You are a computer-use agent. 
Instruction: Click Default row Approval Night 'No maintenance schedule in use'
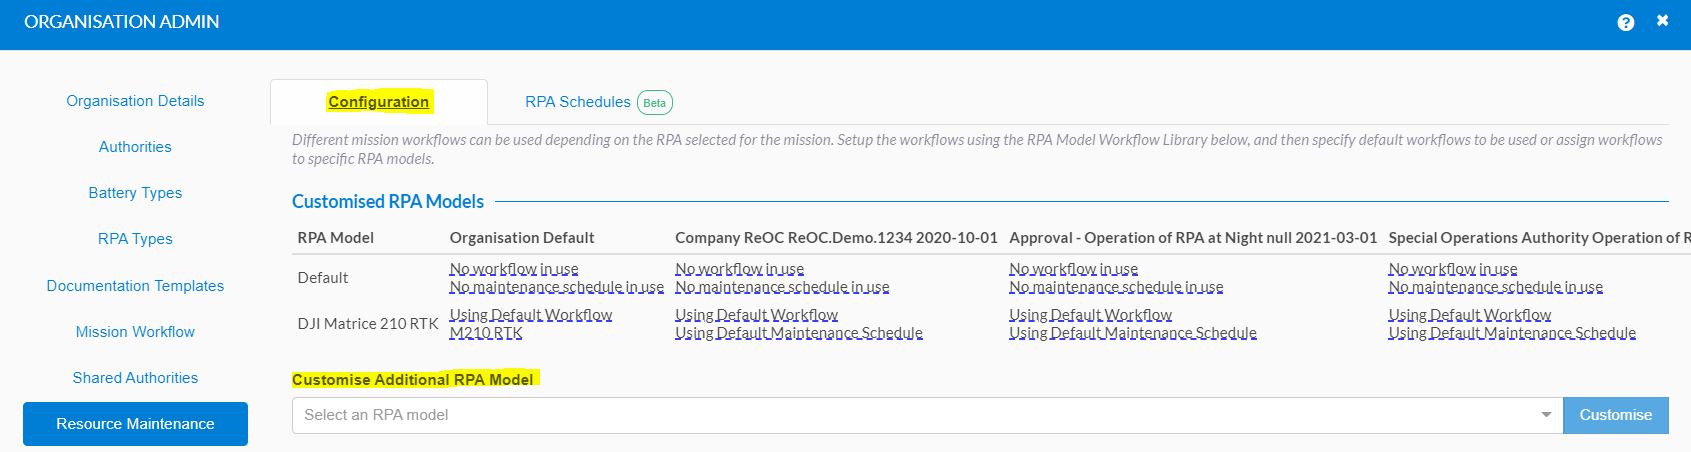pyautogui.click(x=1116, y=287)
